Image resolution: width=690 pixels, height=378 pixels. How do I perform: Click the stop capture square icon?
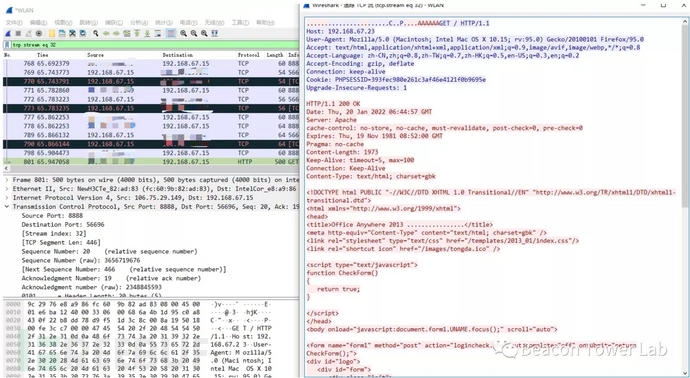click(x=18, y=33)
